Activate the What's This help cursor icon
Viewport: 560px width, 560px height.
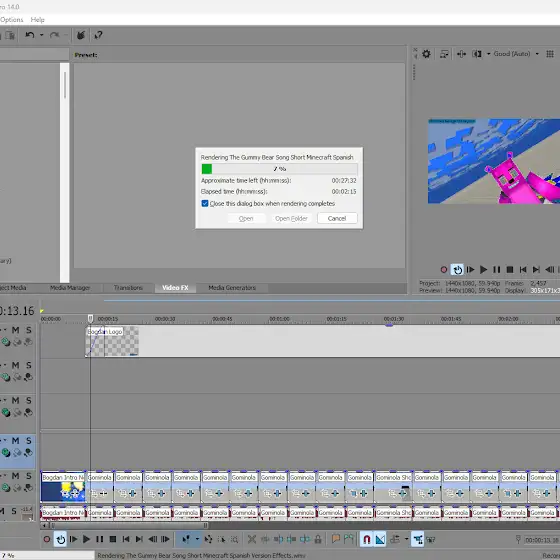coord(98,35)
